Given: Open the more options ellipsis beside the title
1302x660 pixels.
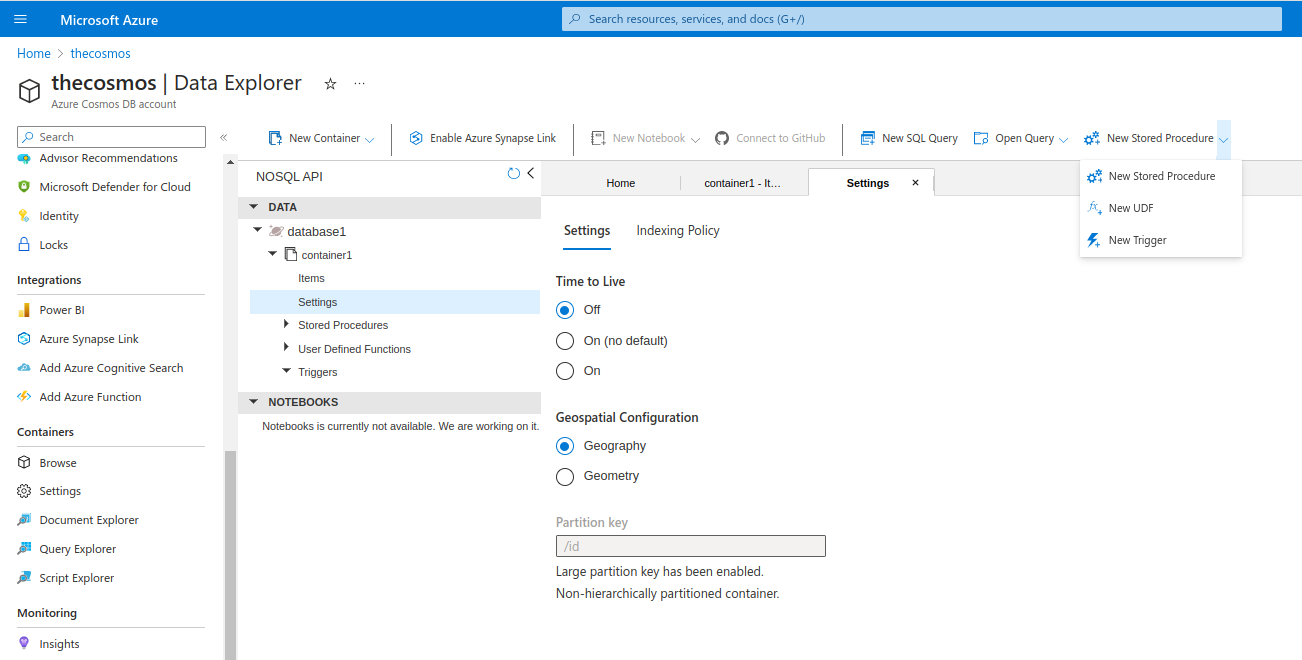Looking at the screenshot, I should coord(360,84).
